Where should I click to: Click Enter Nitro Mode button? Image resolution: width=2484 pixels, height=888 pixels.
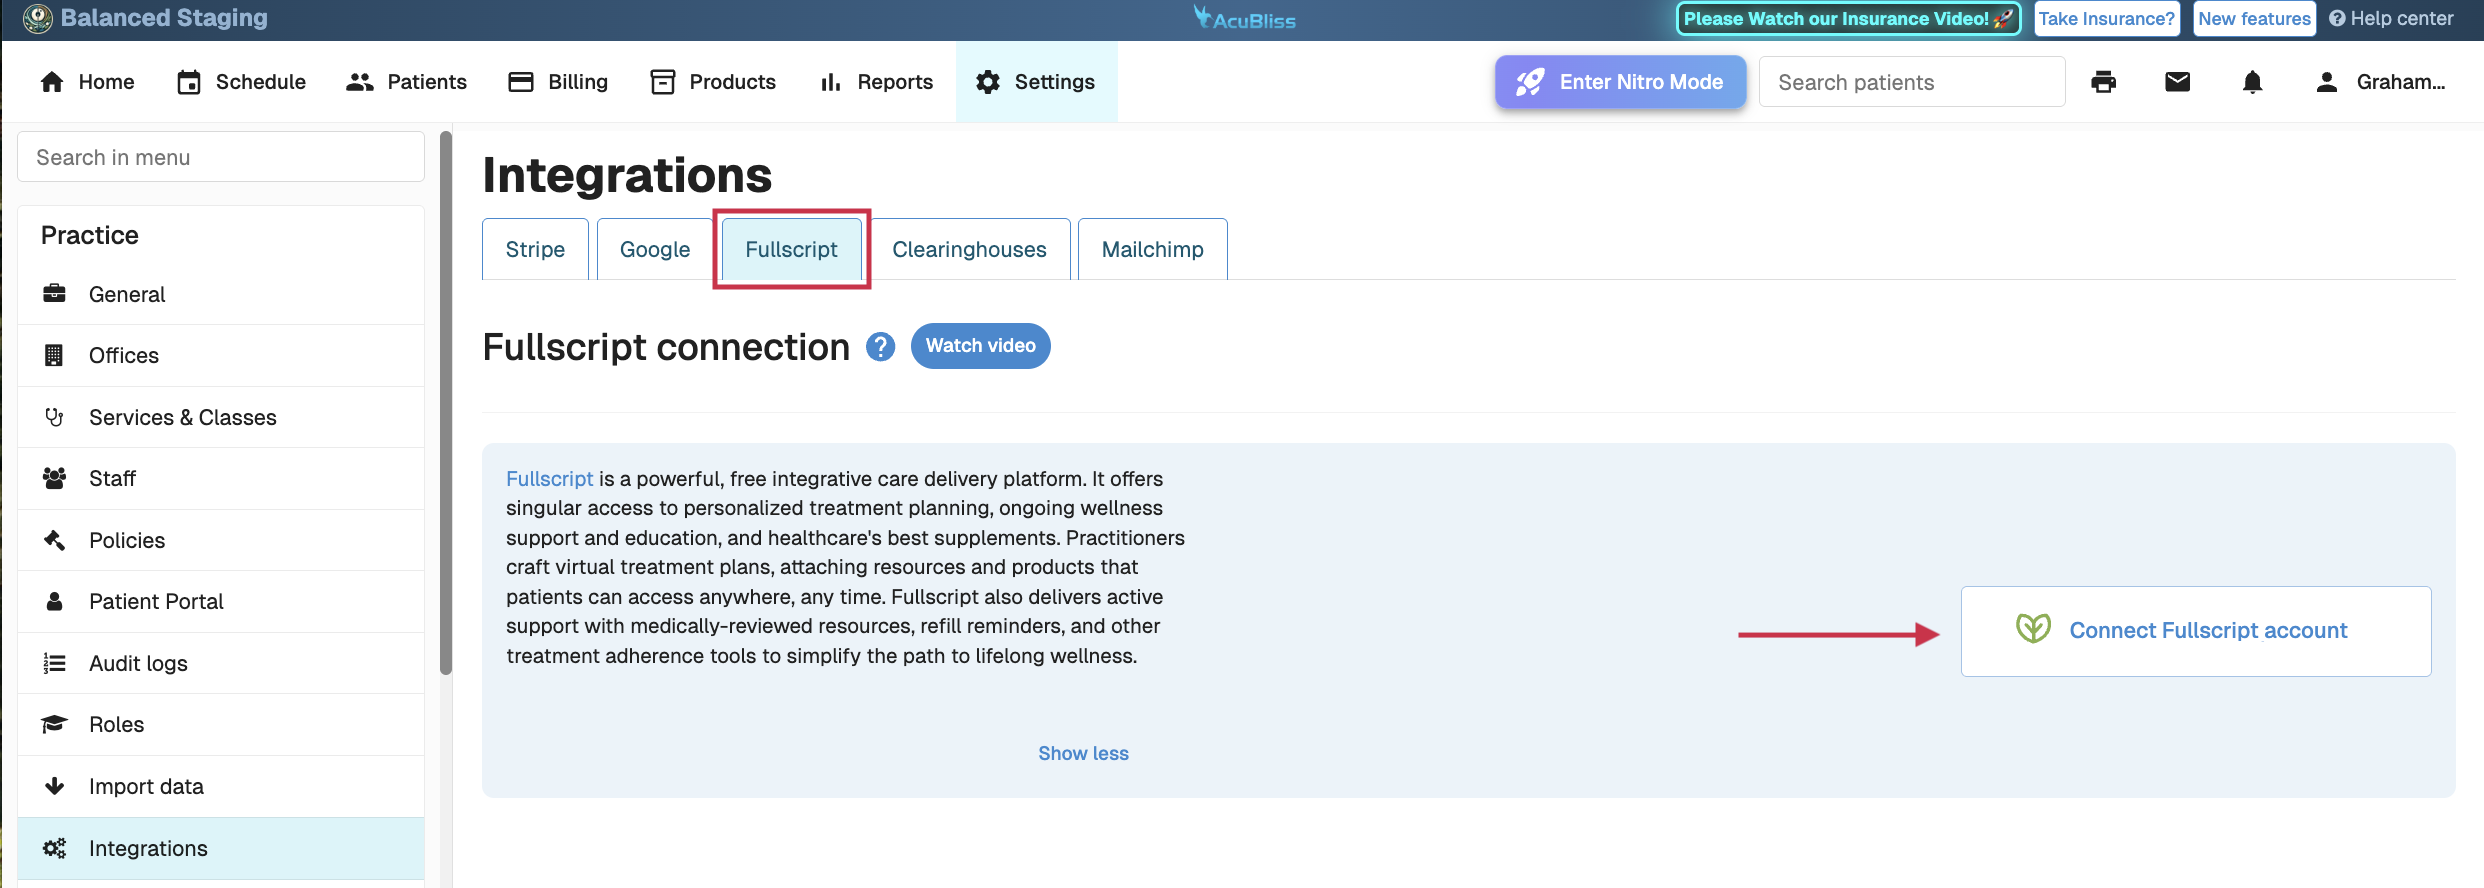tap(1620, 82)
